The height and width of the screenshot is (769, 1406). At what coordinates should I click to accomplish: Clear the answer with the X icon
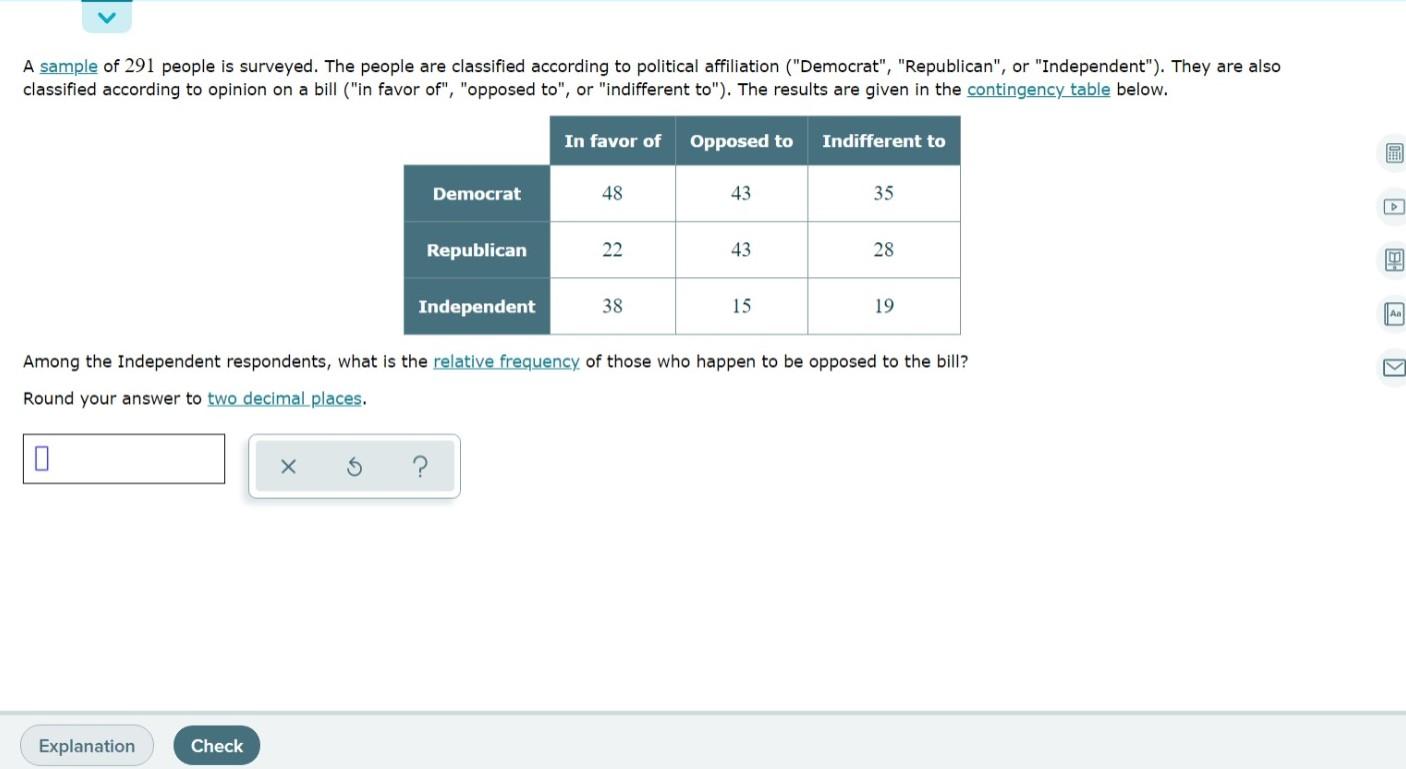coord(288,466)
